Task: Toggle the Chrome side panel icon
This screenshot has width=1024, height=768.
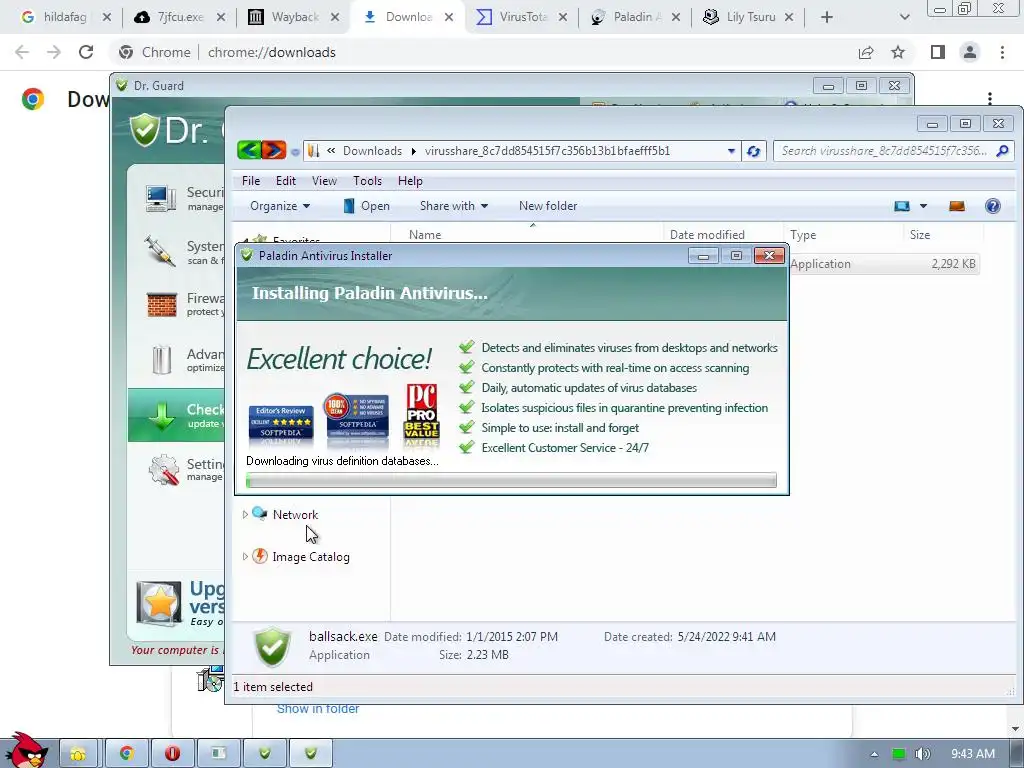Action: (x=938, y=52)
